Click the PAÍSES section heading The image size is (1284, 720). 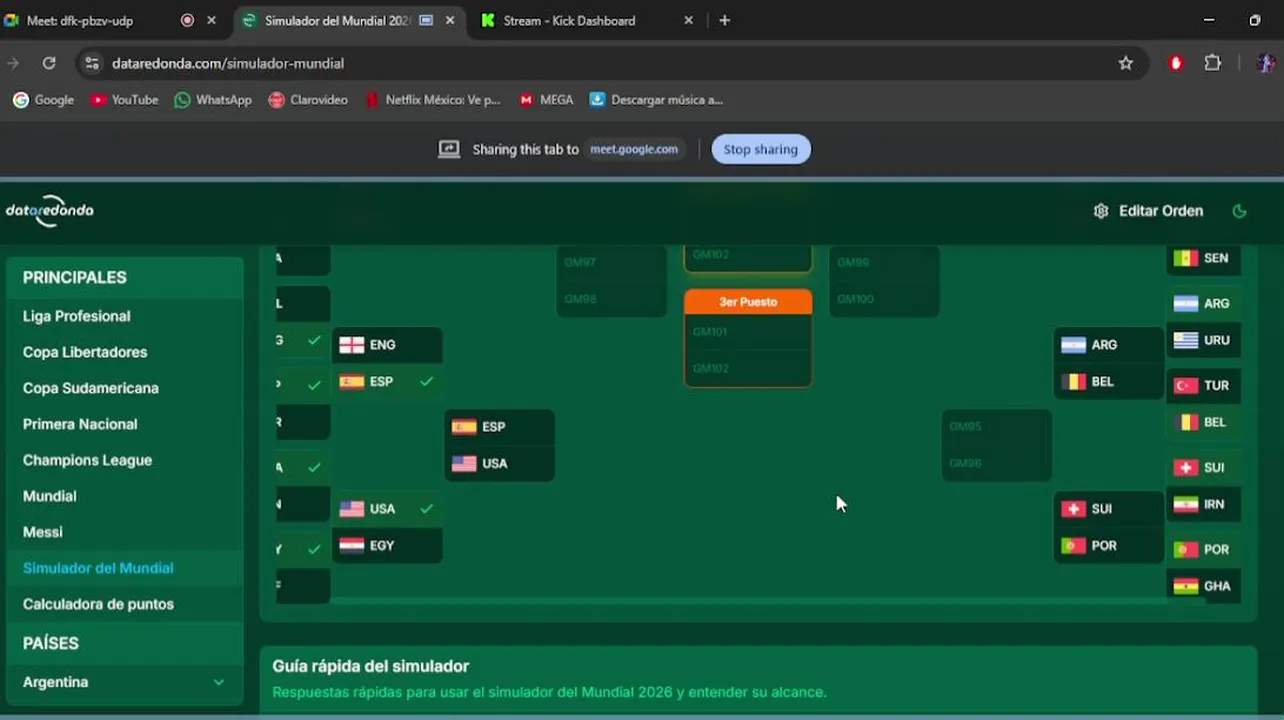click(51, 643)
